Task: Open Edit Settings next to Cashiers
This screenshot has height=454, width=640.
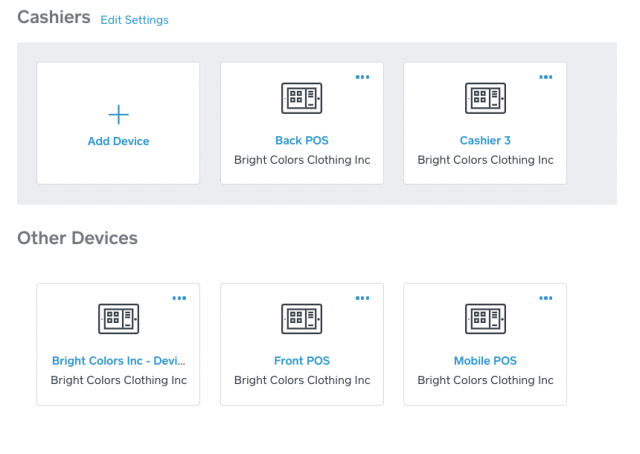Action: [x=134, y=20]
